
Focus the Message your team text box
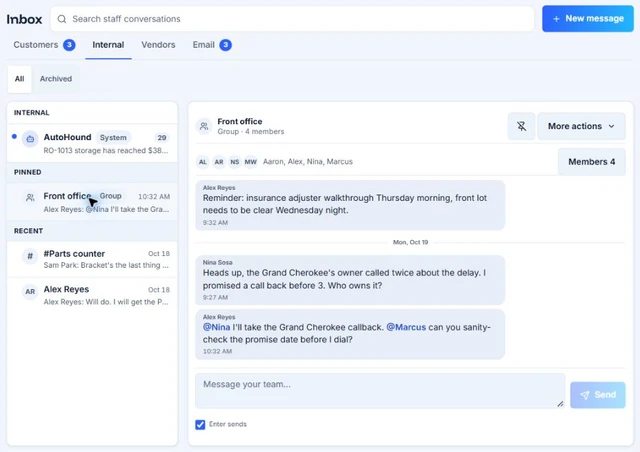(x=380, y=391)
